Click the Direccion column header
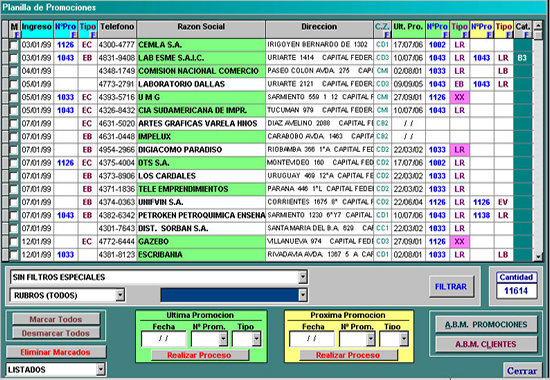 319,29
